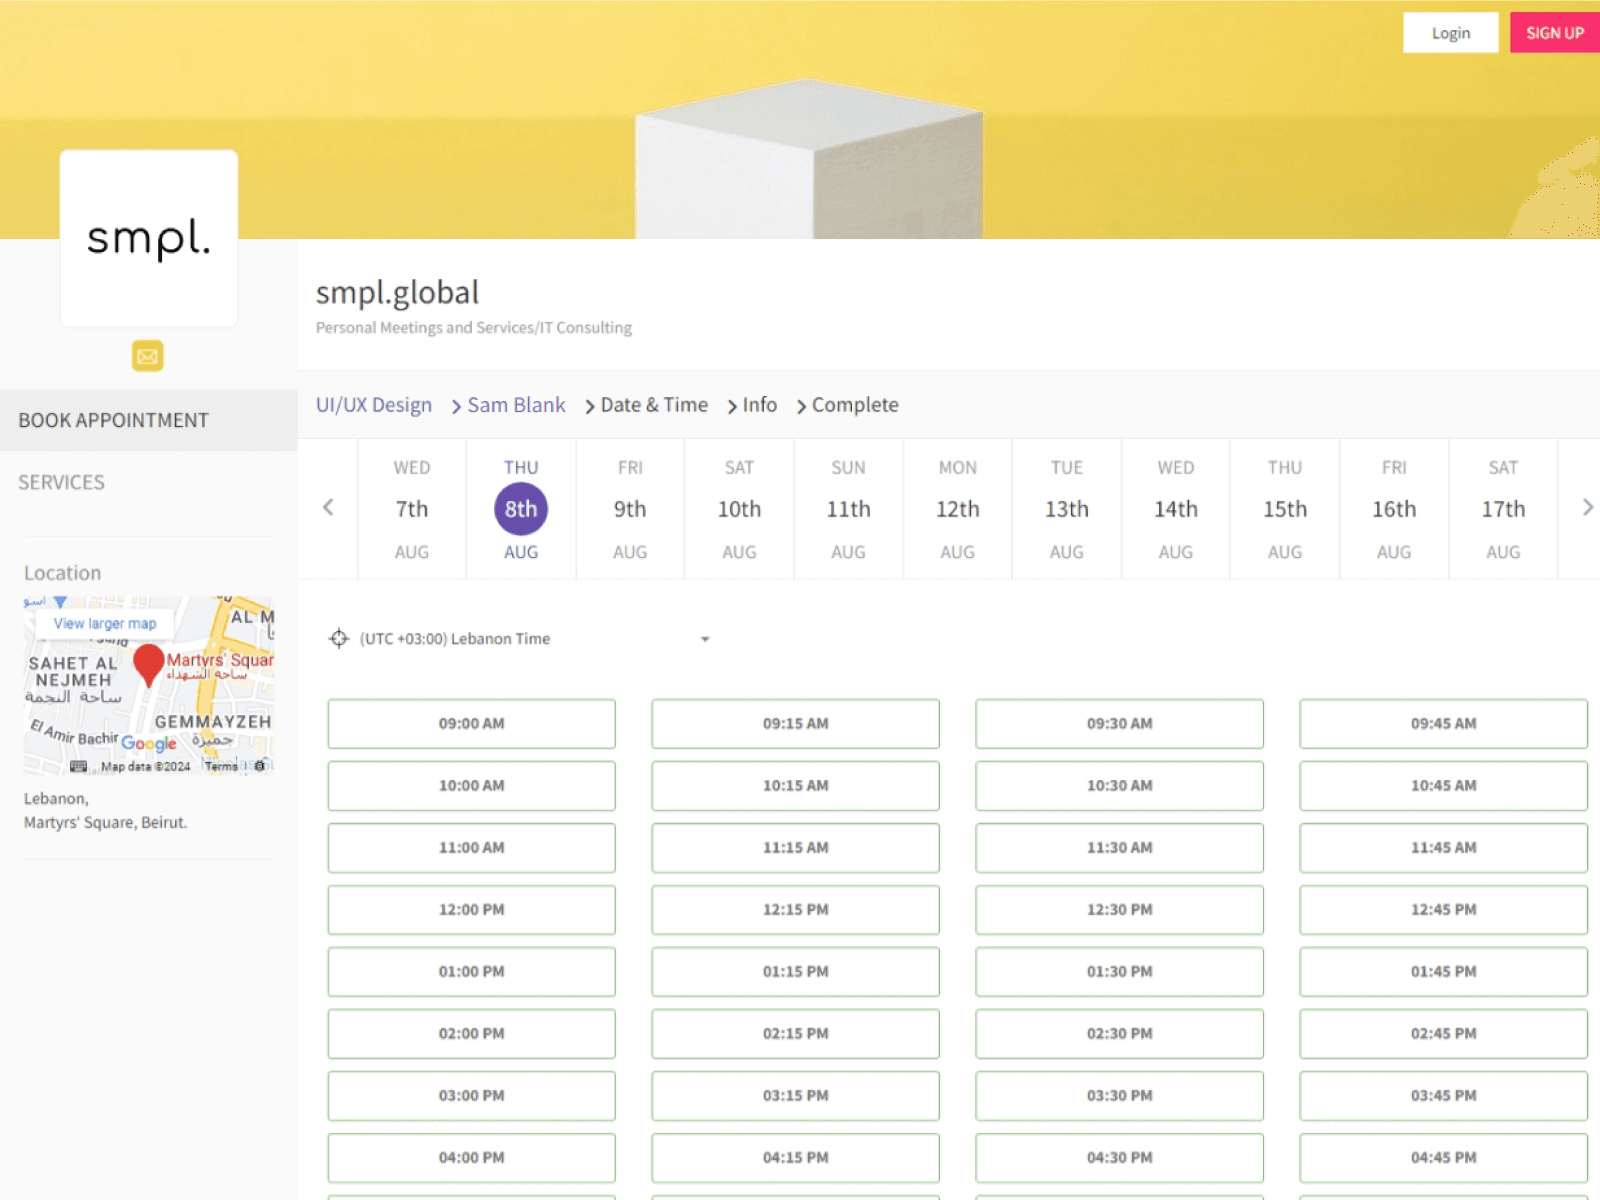The image size is (1600, 1200).
Task: Click the pink SIGN UP button
Action: pos(1554,32)
